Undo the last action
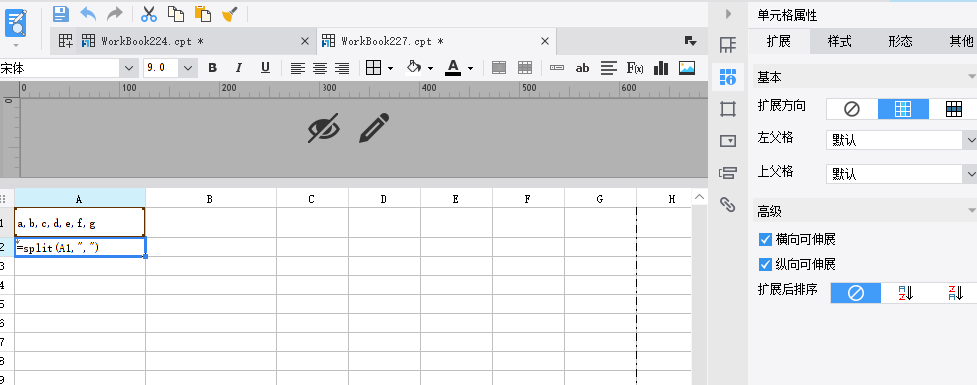 pyautogui.click(x=88, y=14)
